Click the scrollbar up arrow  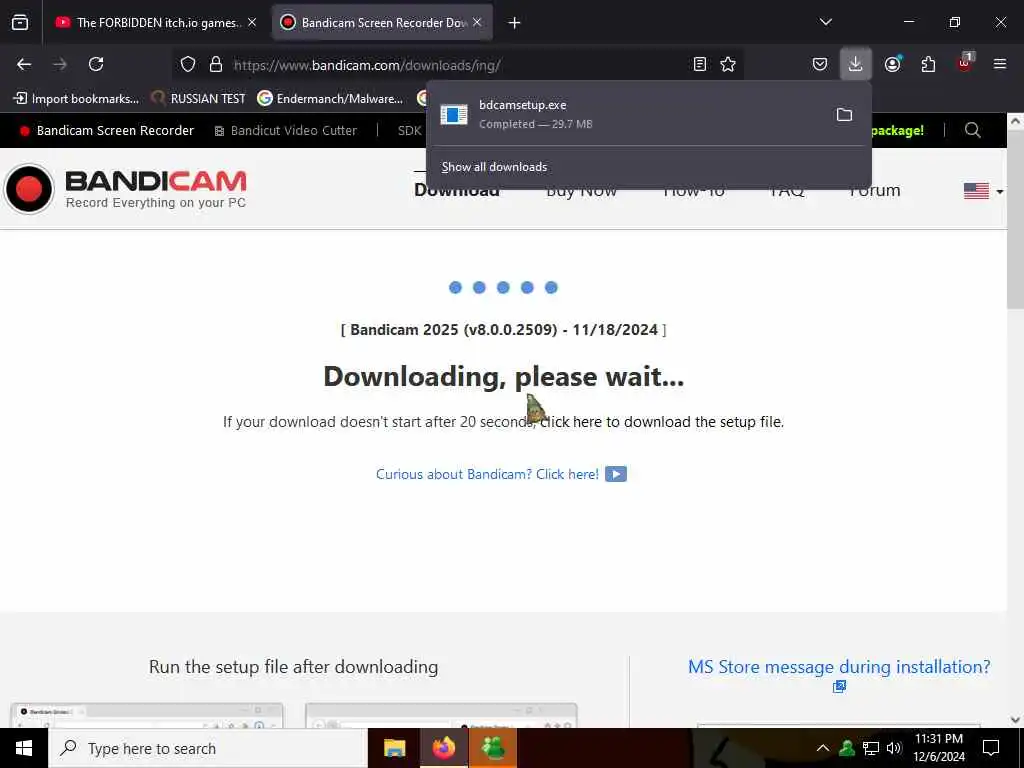(x=1015, y=121)
